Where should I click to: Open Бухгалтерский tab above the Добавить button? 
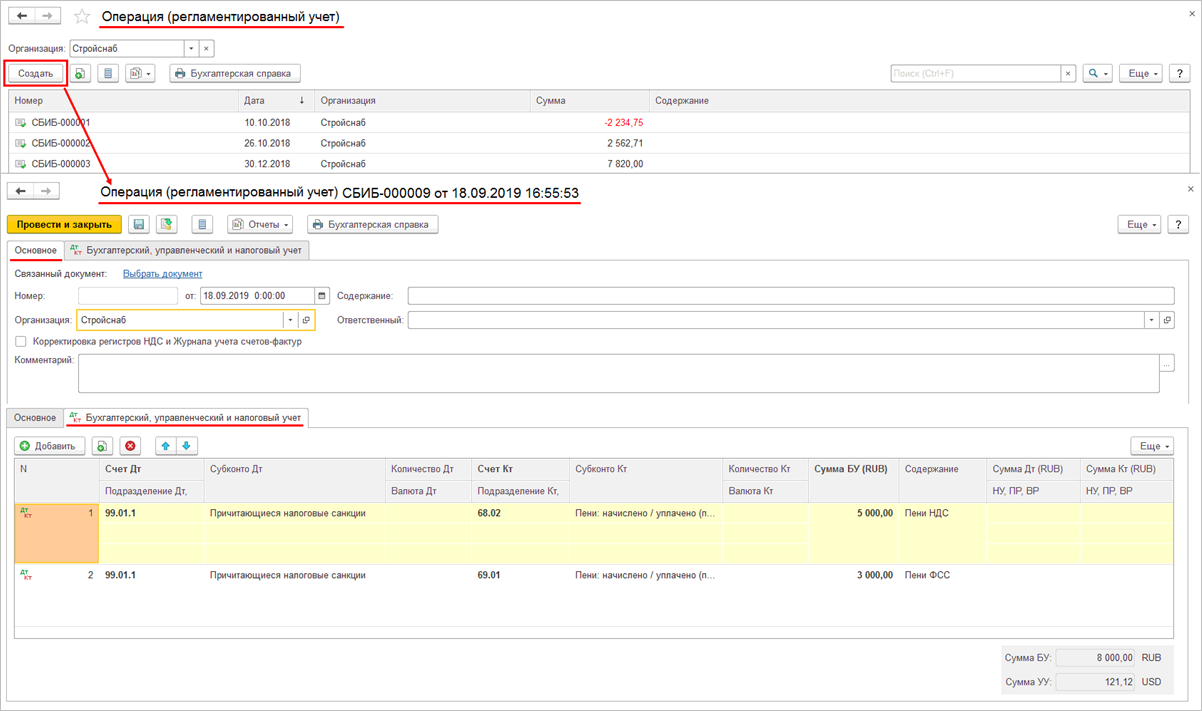point(187,417)
